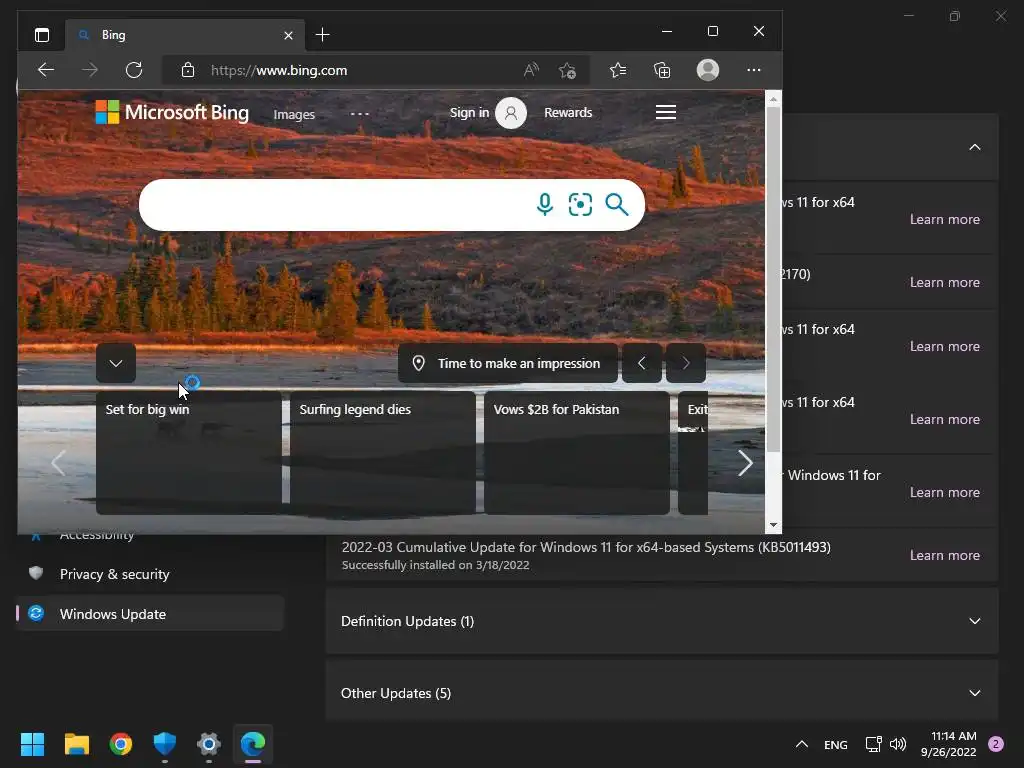Image resolution: width=1024 pixels, height=768 pixels.
Task: Open Privacy & security in Settings
Action: [x=150, y=574]
